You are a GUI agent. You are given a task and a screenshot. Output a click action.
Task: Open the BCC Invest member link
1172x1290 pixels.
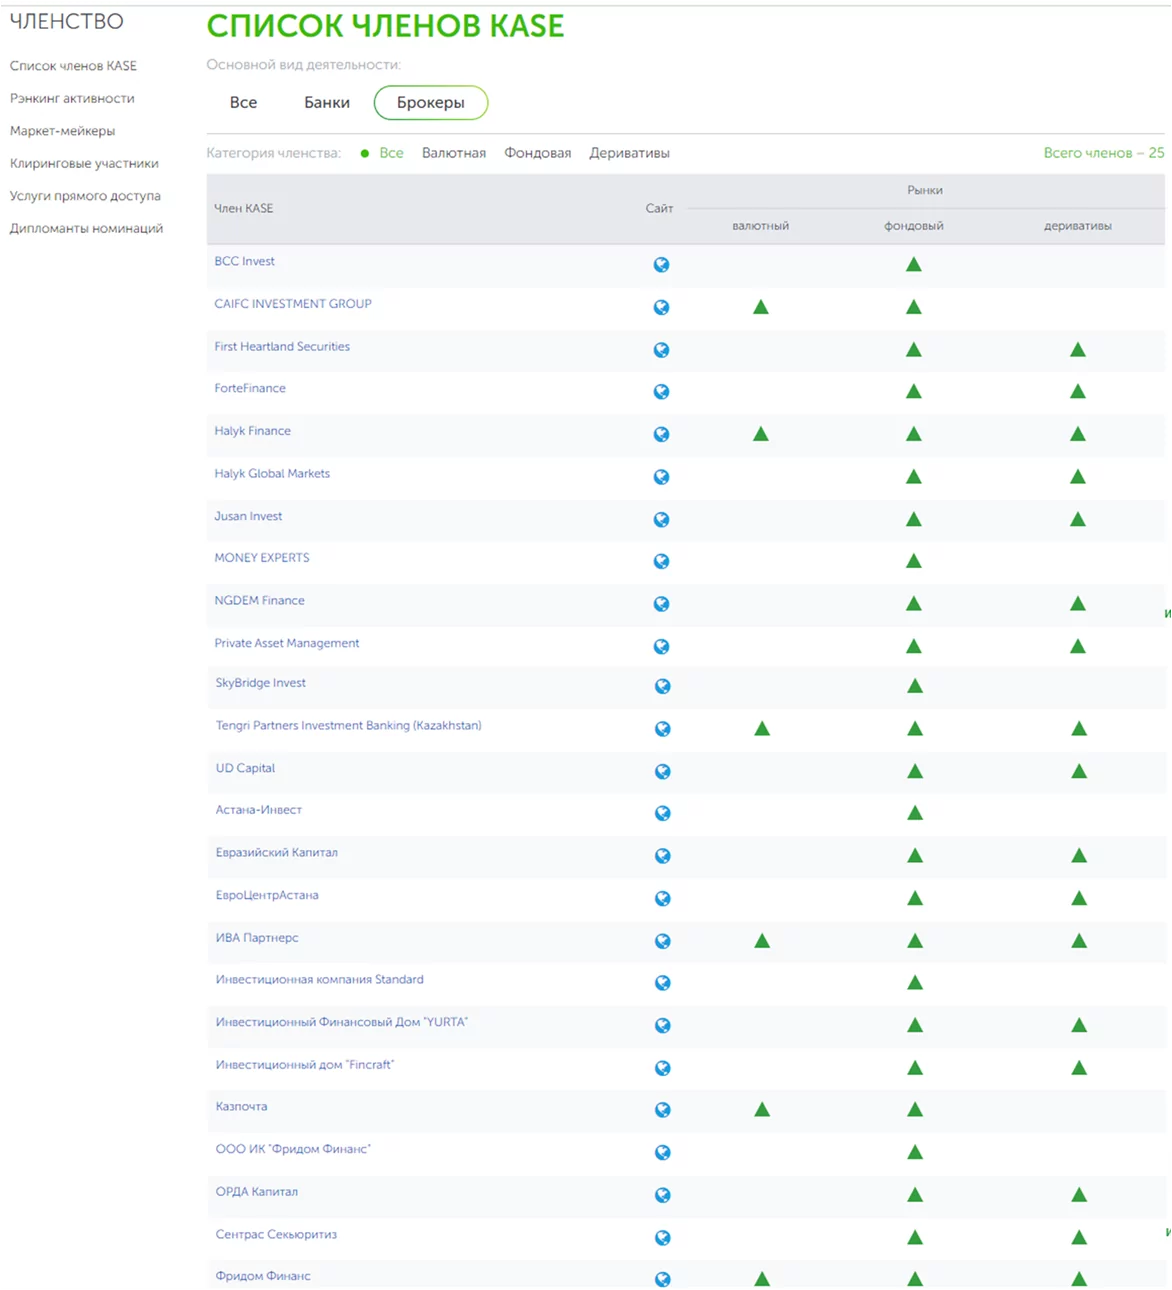coord(244,261)
